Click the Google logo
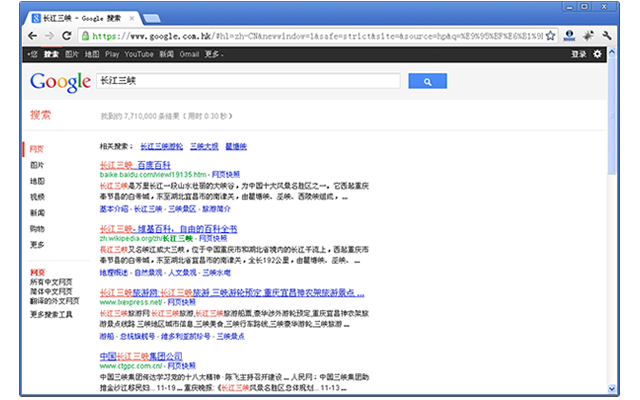Viewport: 640px width, 400px height. coord(60,82)
